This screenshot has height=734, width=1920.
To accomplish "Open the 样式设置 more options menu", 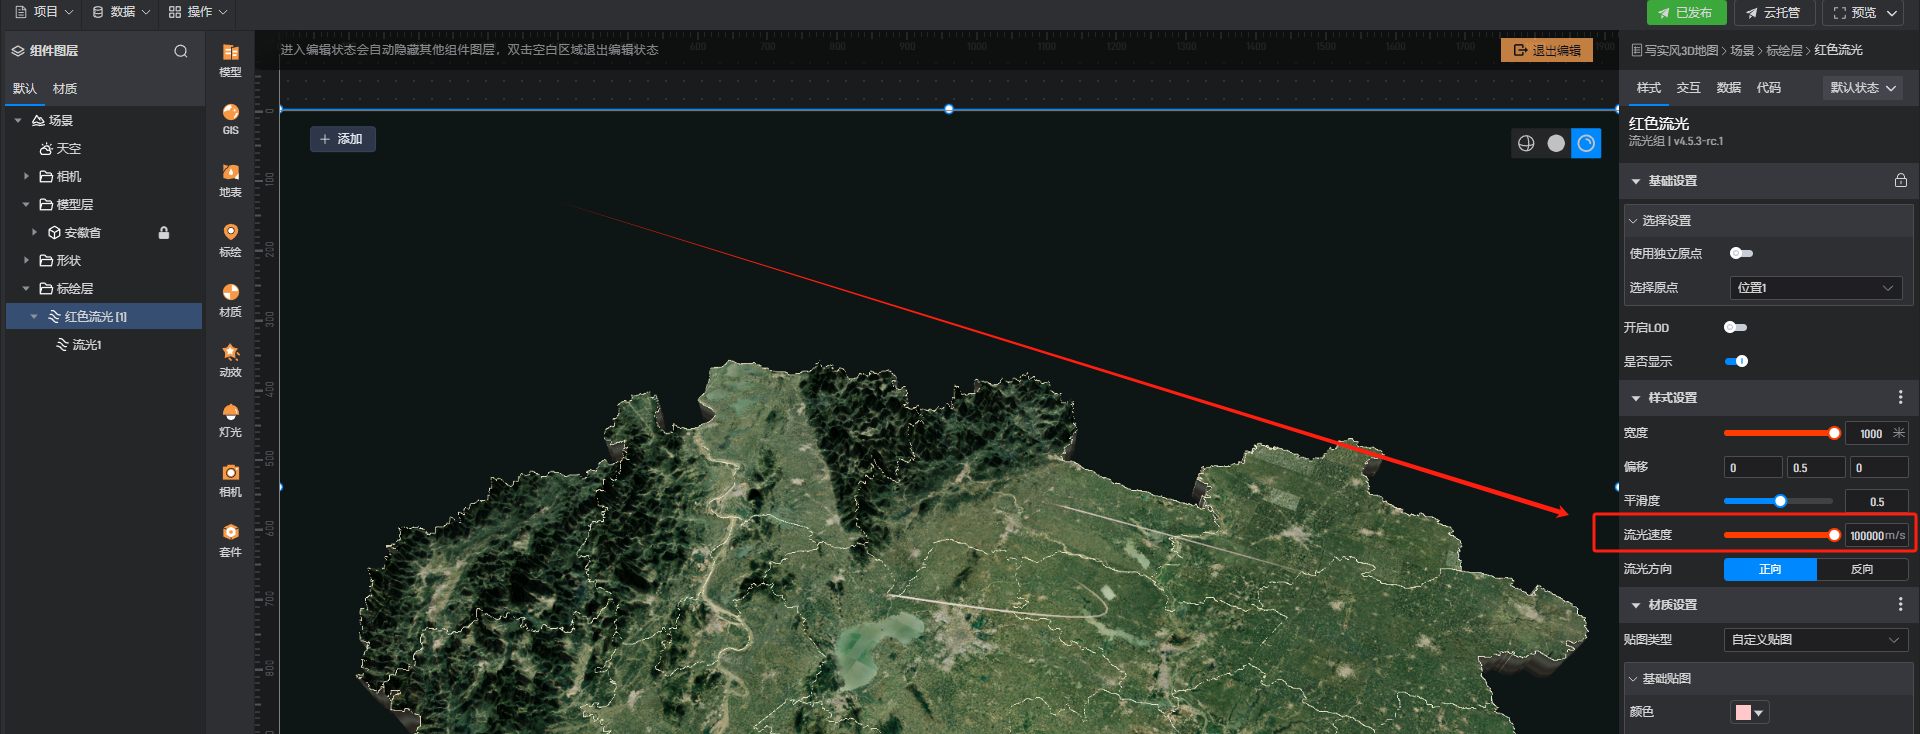I will [1900, 398].
